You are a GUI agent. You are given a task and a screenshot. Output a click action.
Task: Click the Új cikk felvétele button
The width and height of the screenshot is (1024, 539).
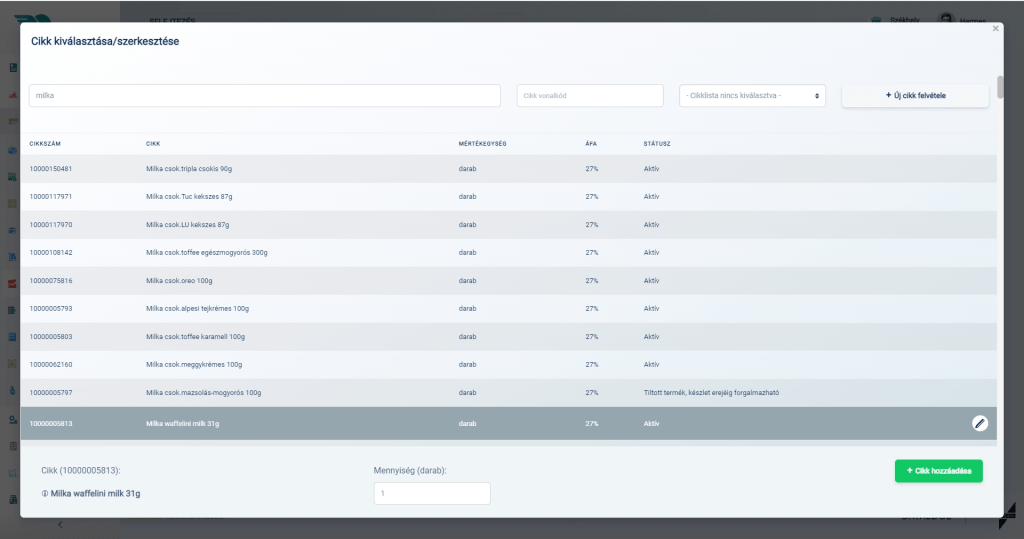[915, 95]
